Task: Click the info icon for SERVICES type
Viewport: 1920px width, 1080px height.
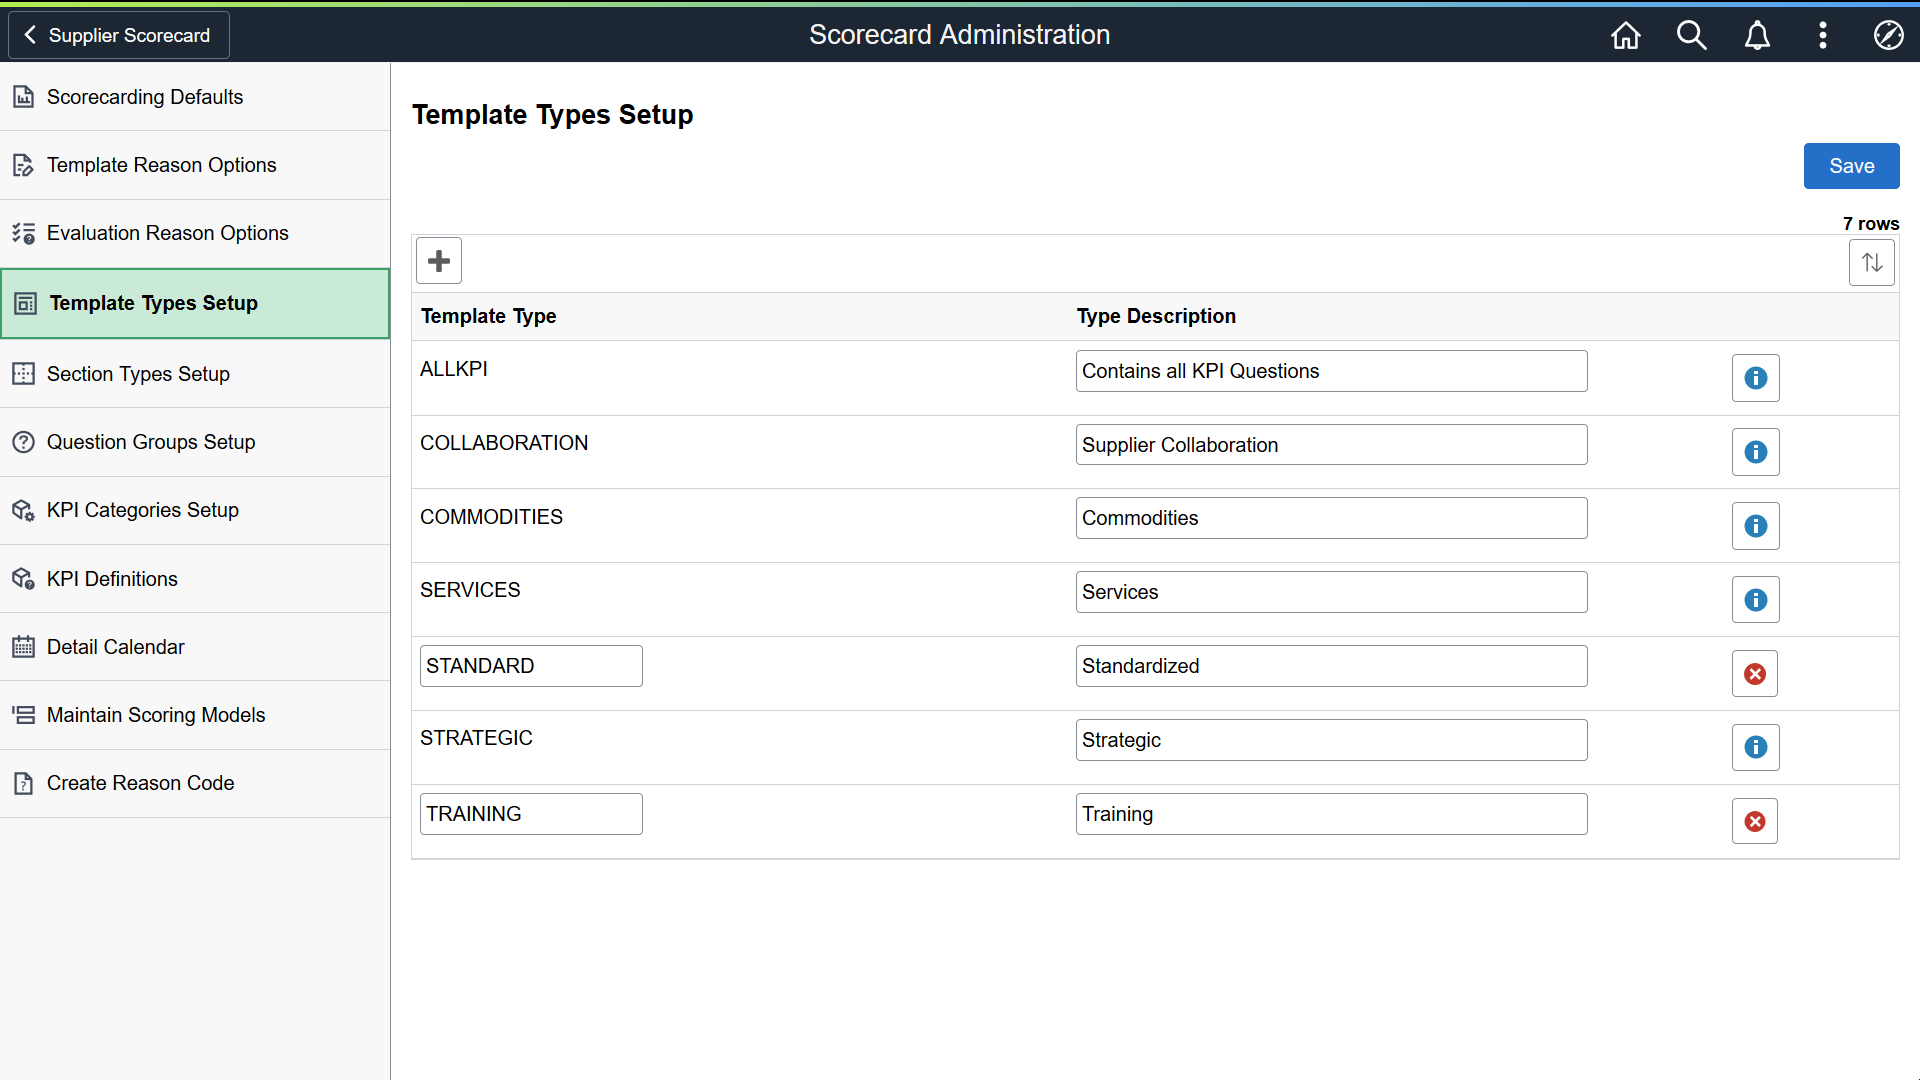Action: point(1755,599)
